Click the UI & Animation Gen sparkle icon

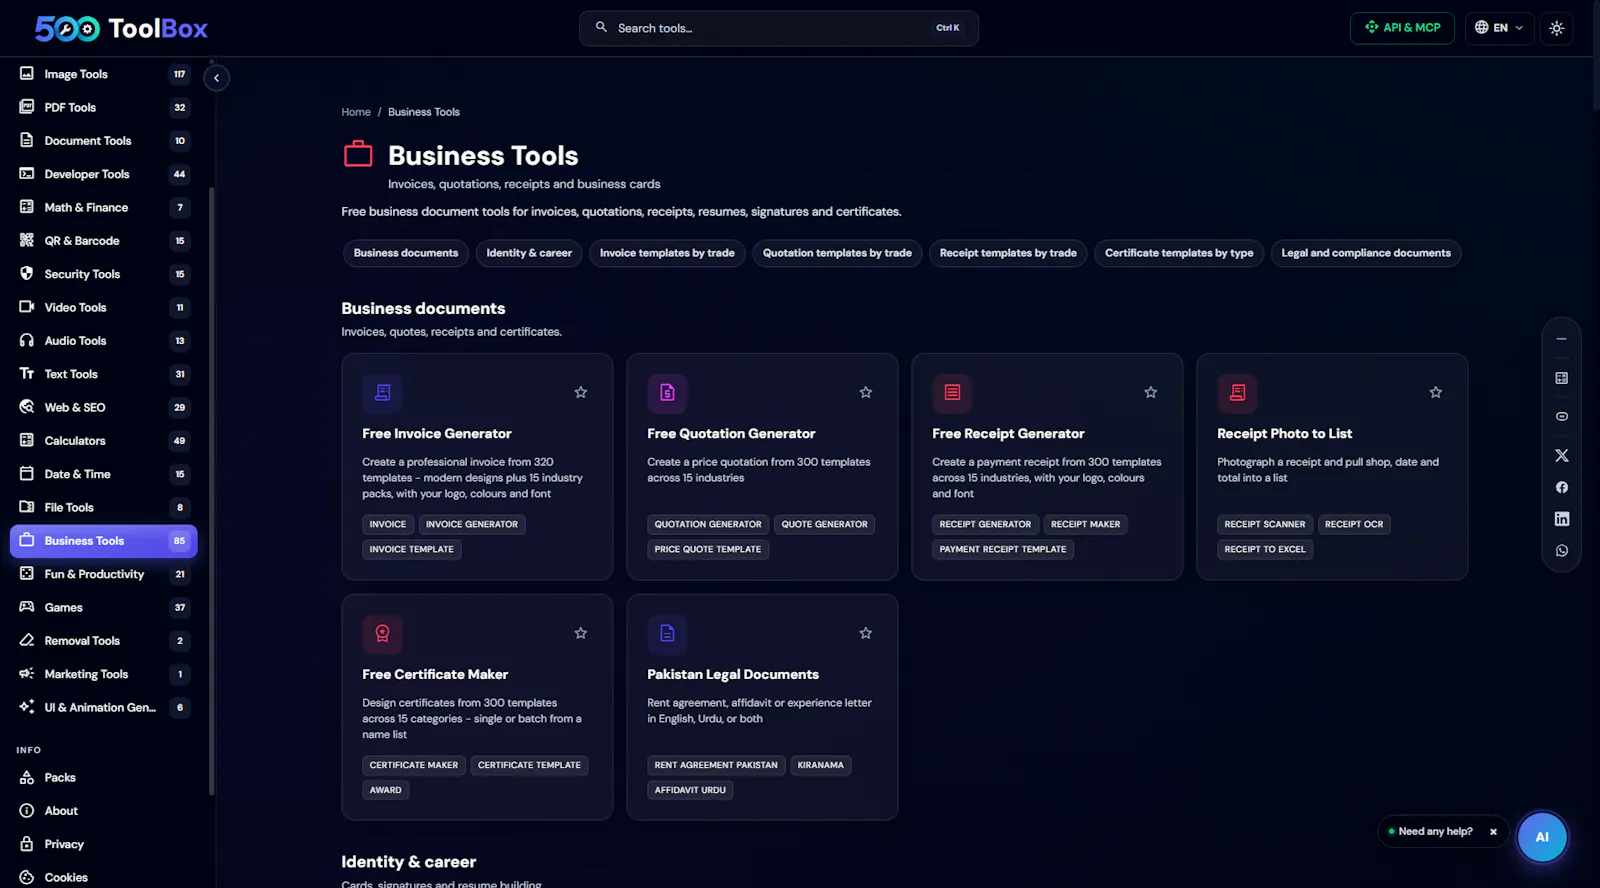point(27,707)
